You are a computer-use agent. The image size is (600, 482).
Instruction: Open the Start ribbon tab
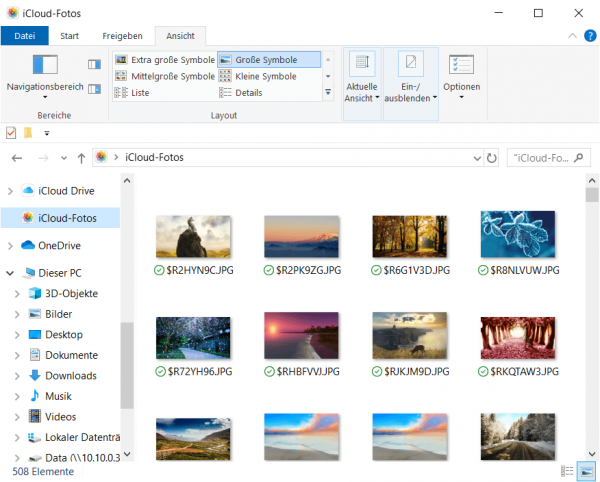tap(69, 36)
